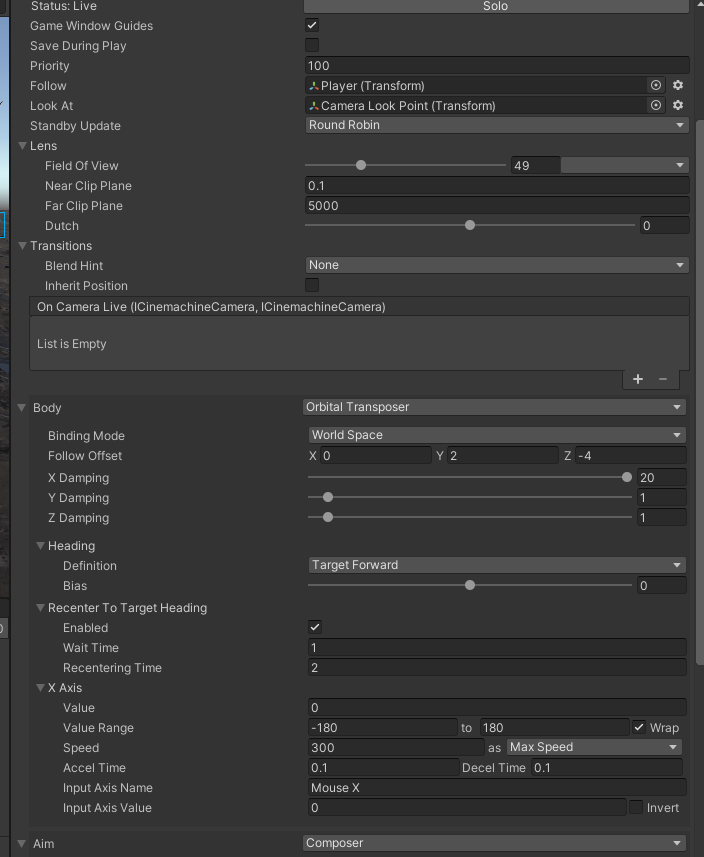Collapse the X Axis section
704x857 pixels.
38,688
